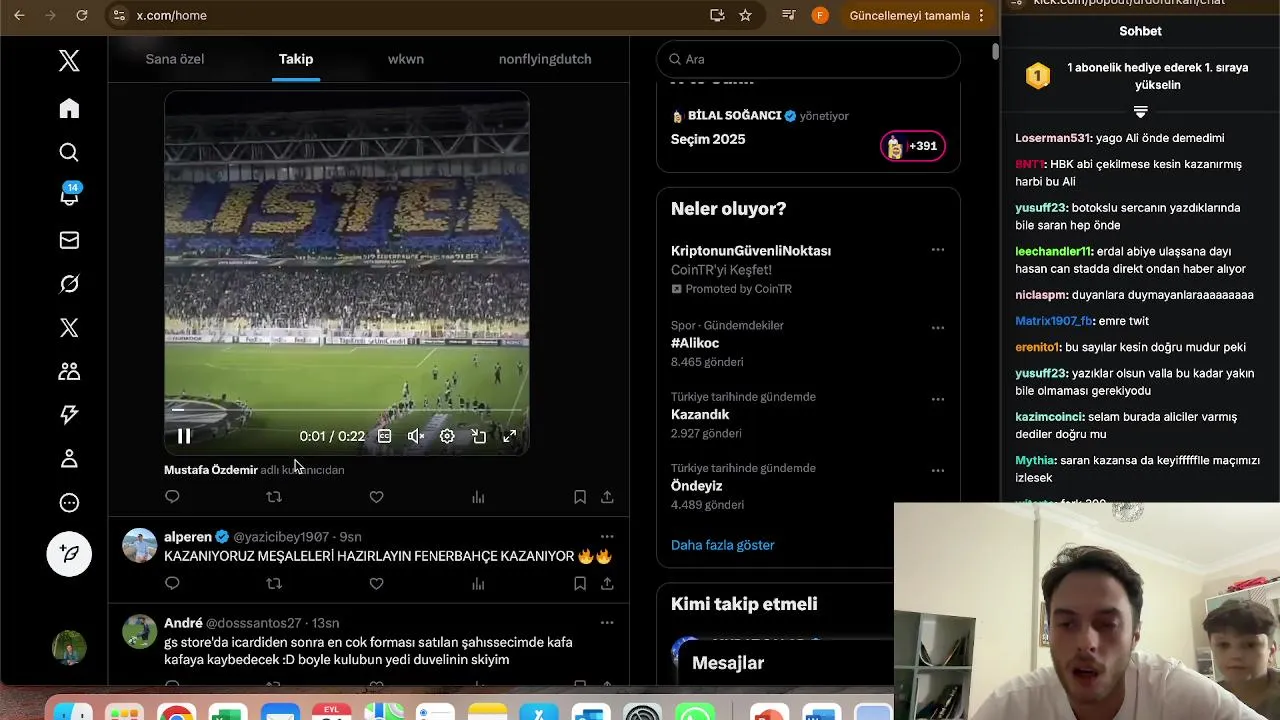
Task: Open Communities in the sidebar
Action: [69, 371]
